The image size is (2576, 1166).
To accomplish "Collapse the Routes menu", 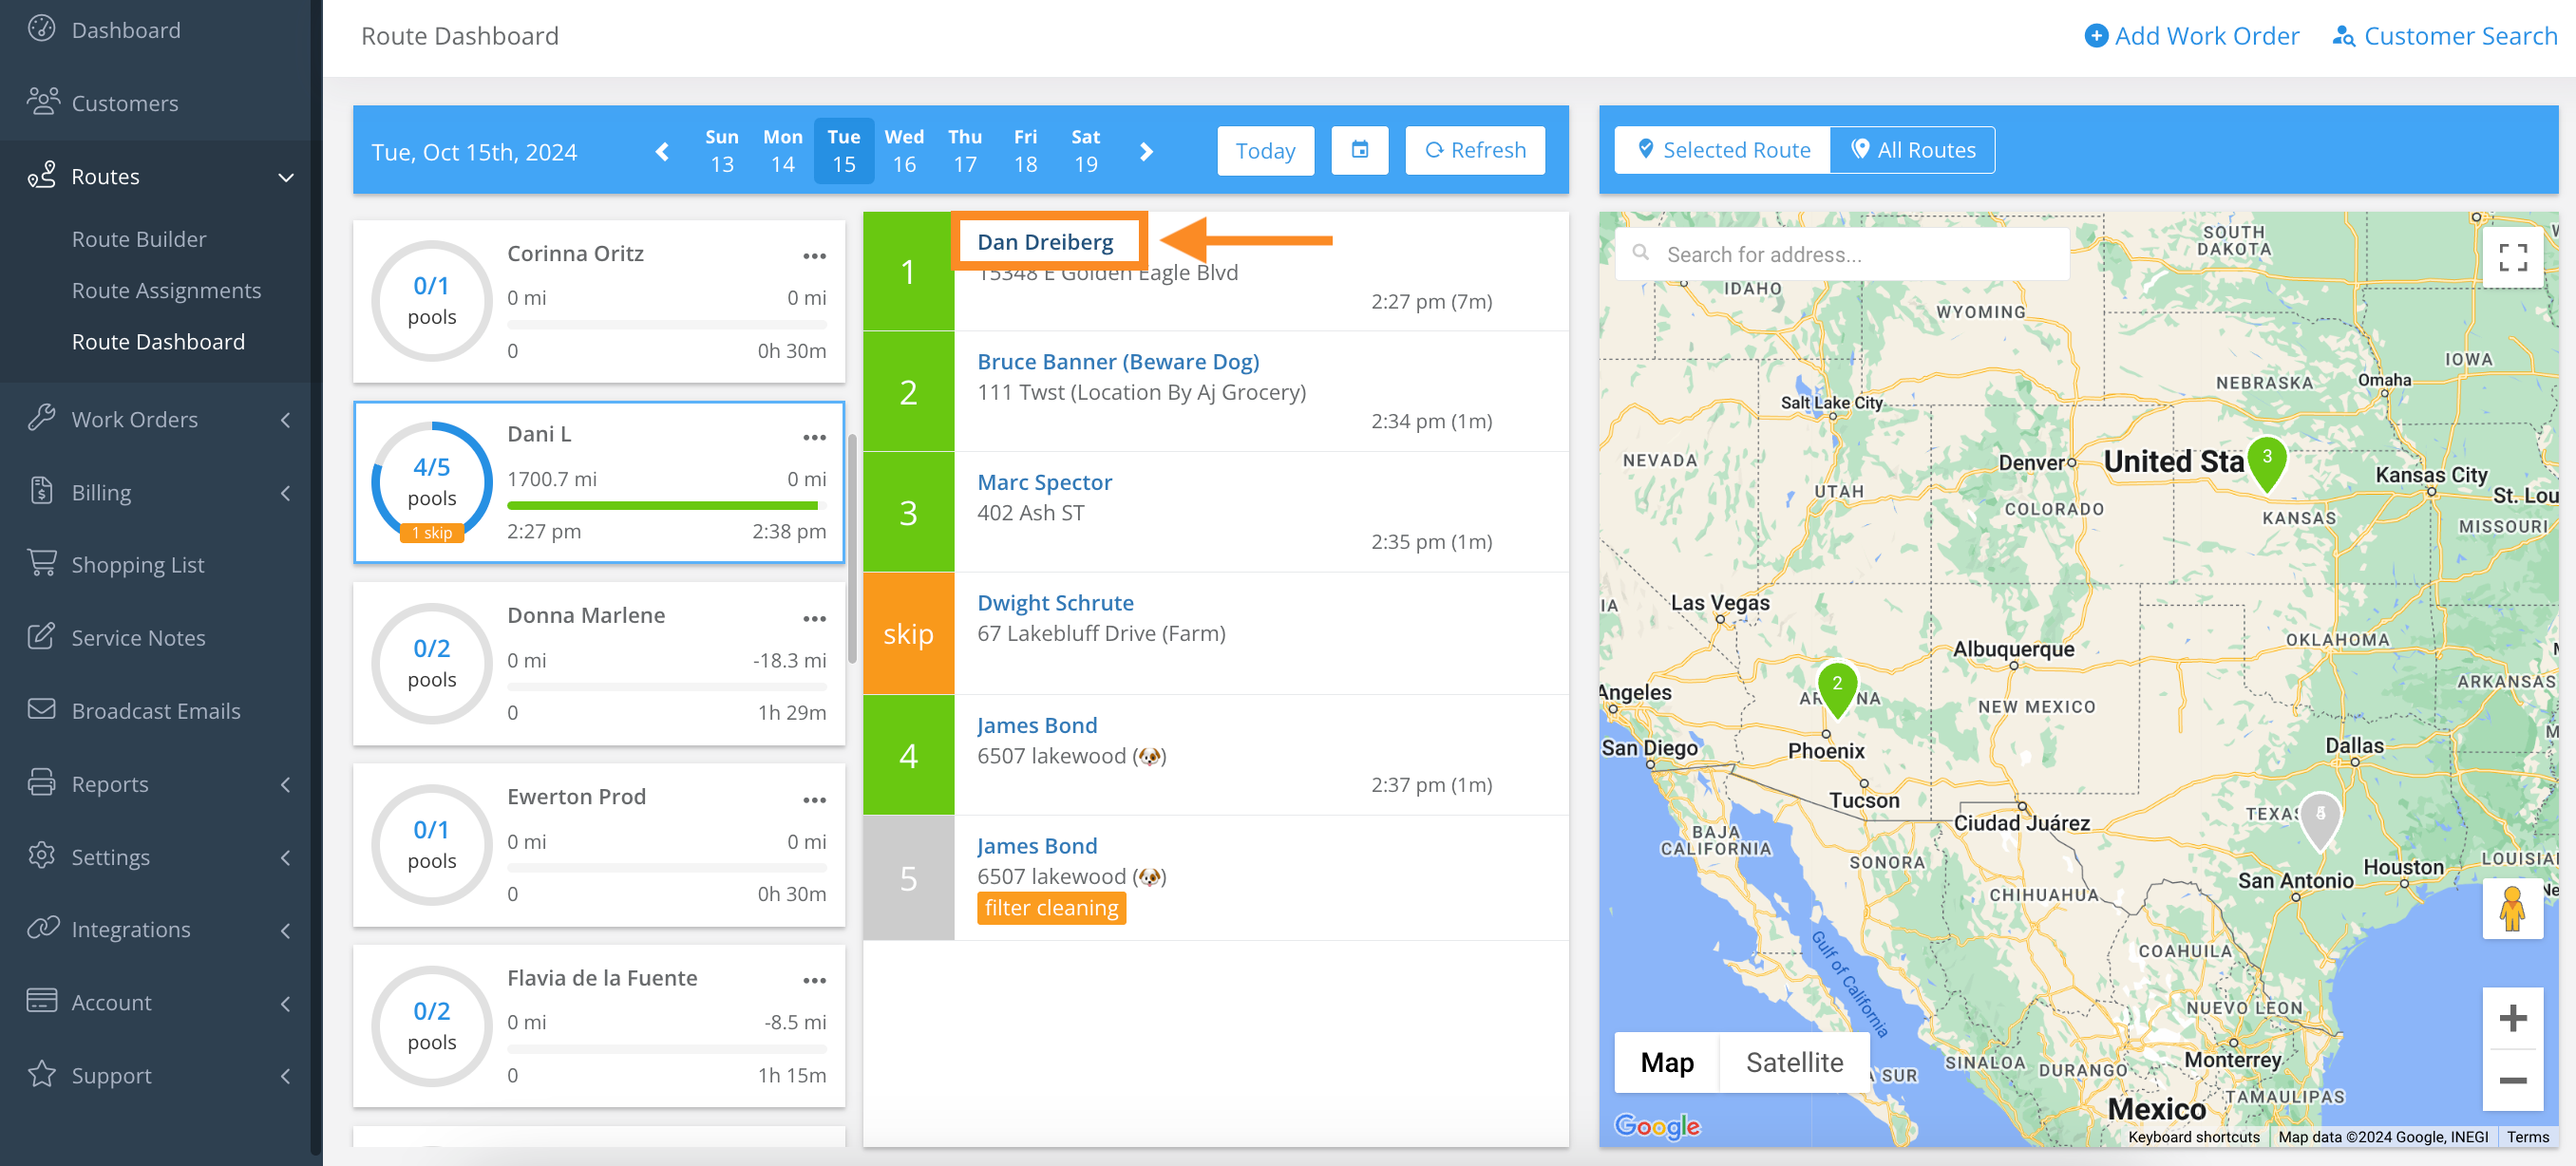I will click(286, 177).
